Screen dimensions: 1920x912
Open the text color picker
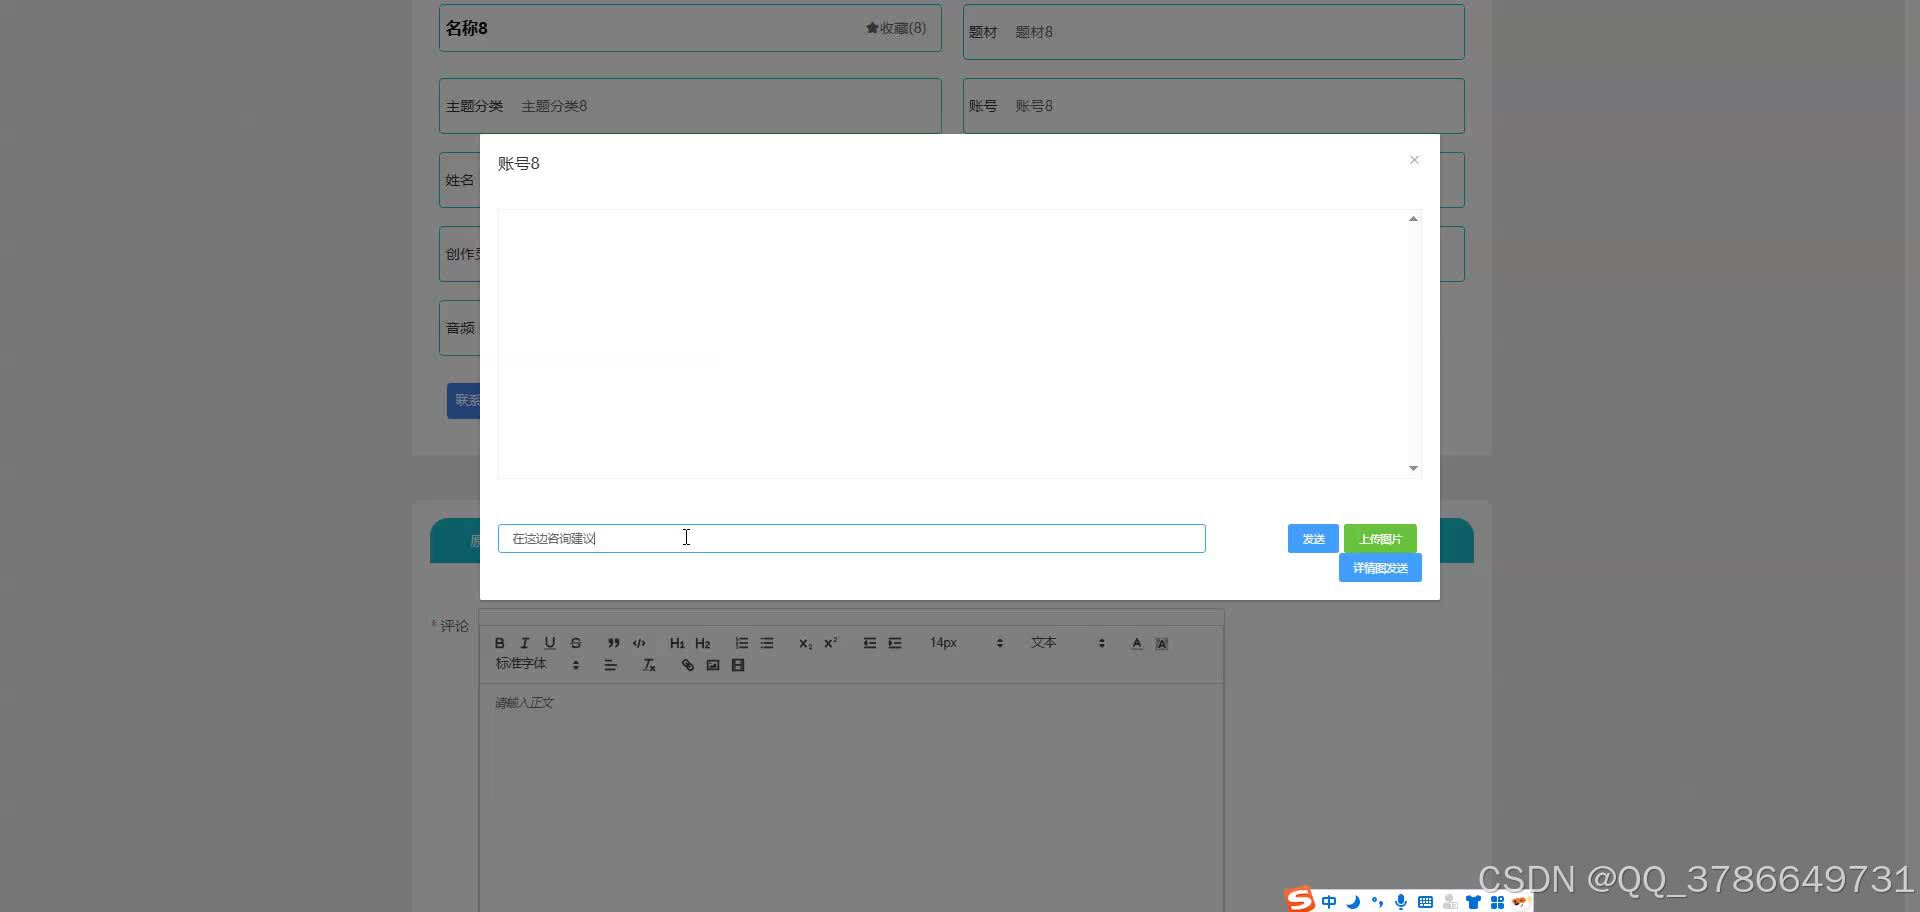(x=1137, y=643)
